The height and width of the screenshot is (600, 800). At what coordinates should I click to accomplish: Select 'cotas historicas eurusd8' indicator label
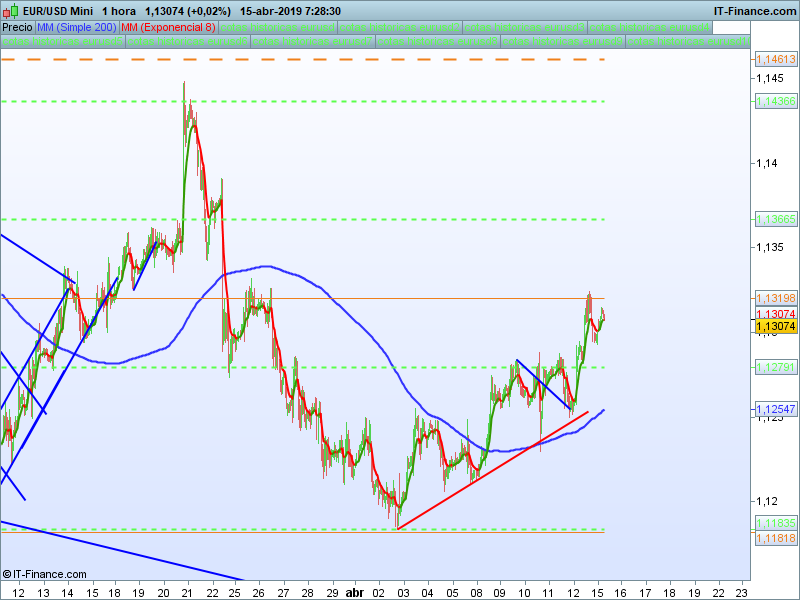click(438, 41)
